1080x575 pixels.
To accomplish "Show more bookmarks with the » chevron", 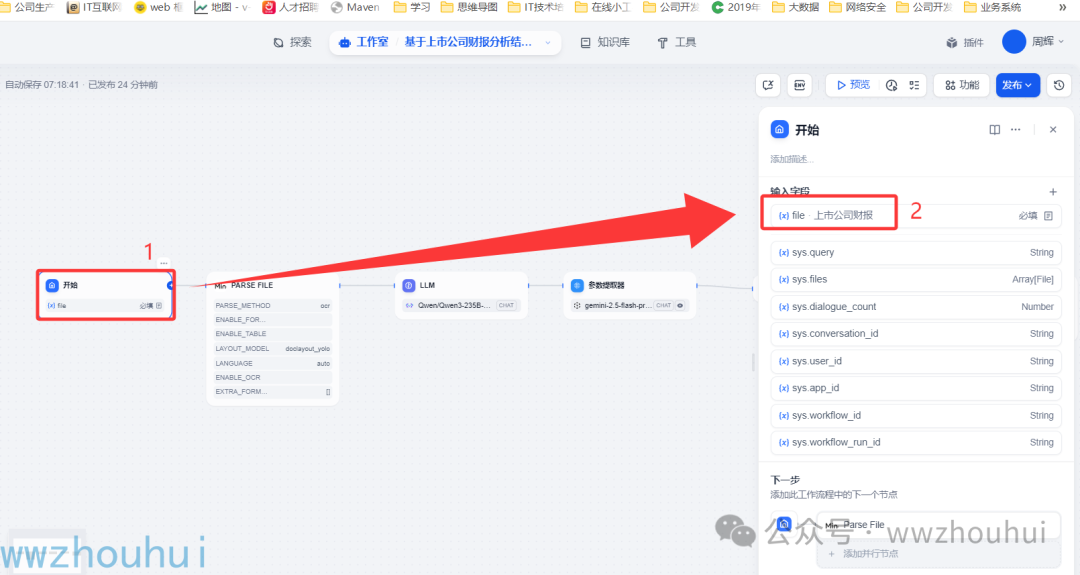I will point(1061,7).
